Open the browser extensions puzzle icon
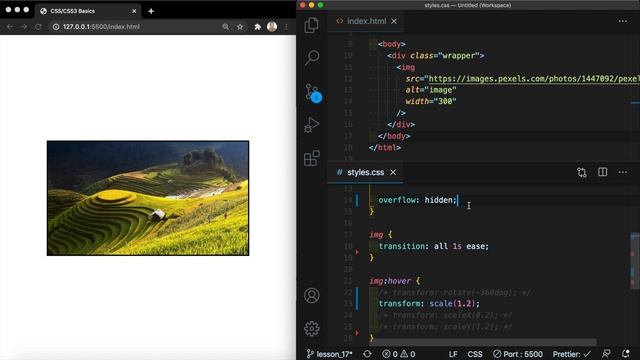The height and width of the screenshot is (360, 640). (258, 27)
